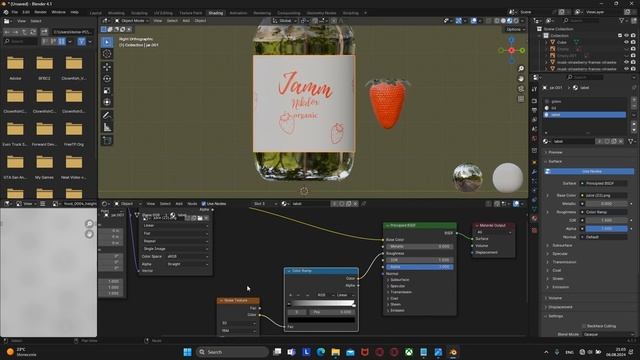640x360 pixels.
Task: Open the Output properties tab icon
Action: [x=534, y=110]
